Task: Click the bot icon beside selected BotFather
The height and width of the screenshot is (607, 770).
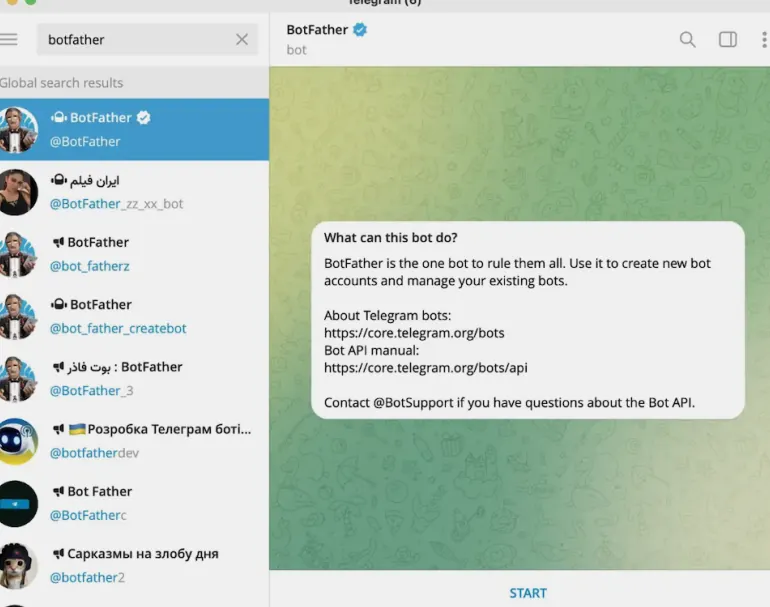Action: coord(58,117)
